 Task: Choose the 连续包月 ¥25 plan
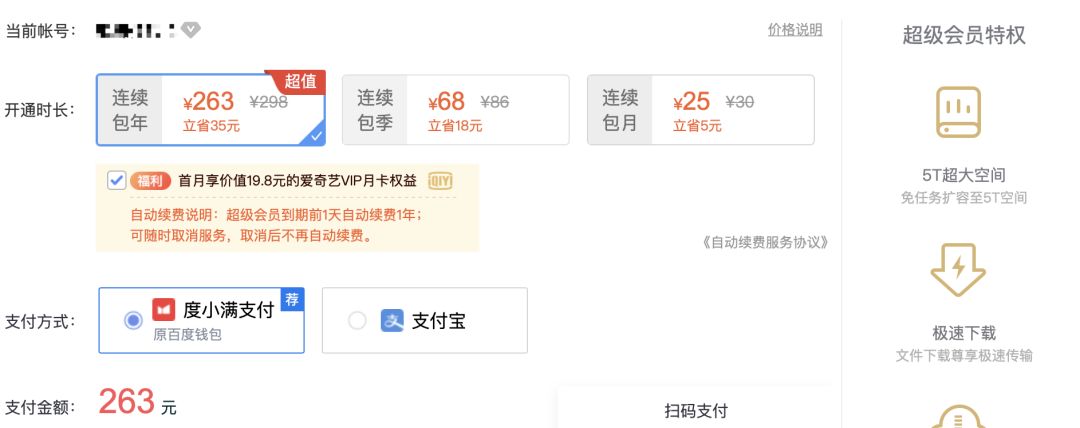pyautogui.click(x=700, y=110)
